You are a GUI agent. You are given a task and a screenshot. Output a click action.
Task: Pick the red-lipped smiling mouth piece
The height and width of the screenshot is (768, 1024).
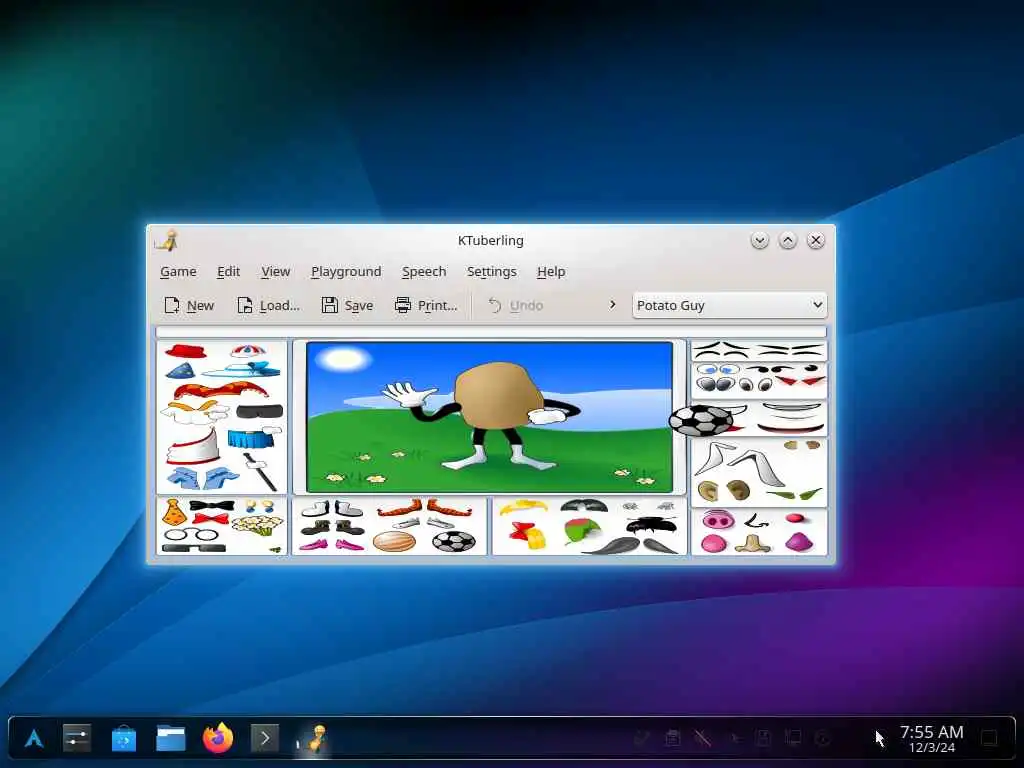[x=790, y=428]
